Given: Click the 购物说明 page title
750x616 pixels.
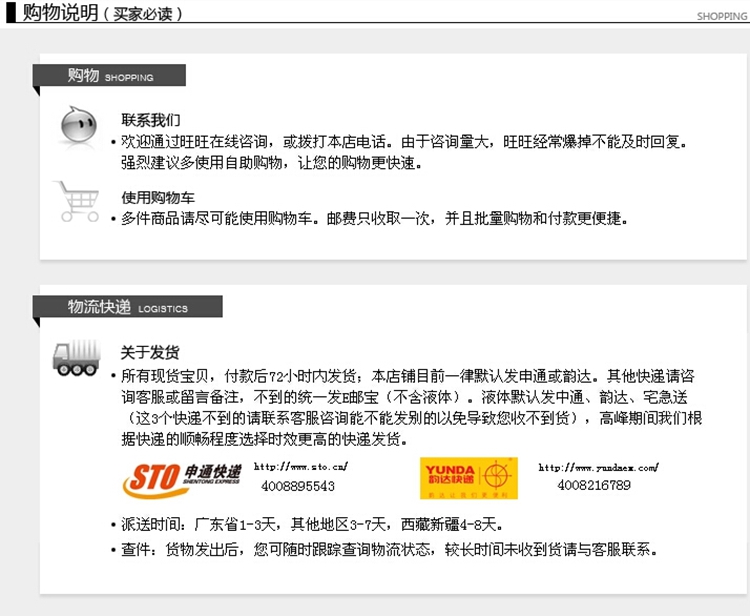Looking at the screenshot, I should point(60,12).
